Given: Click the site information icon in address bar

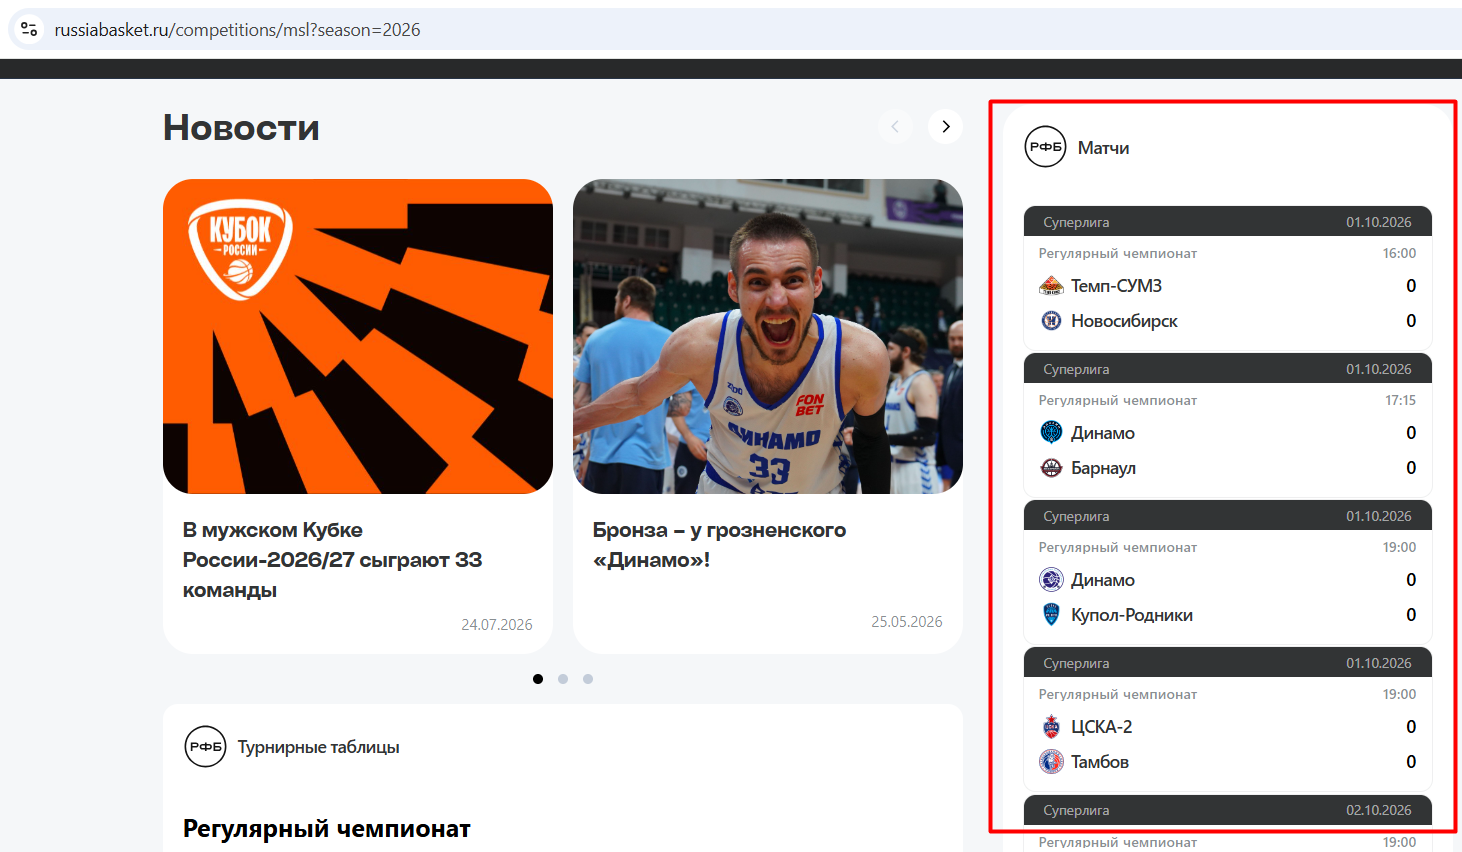Looking at the screenshot, I should pyautogui.click(x=29, y=29).
